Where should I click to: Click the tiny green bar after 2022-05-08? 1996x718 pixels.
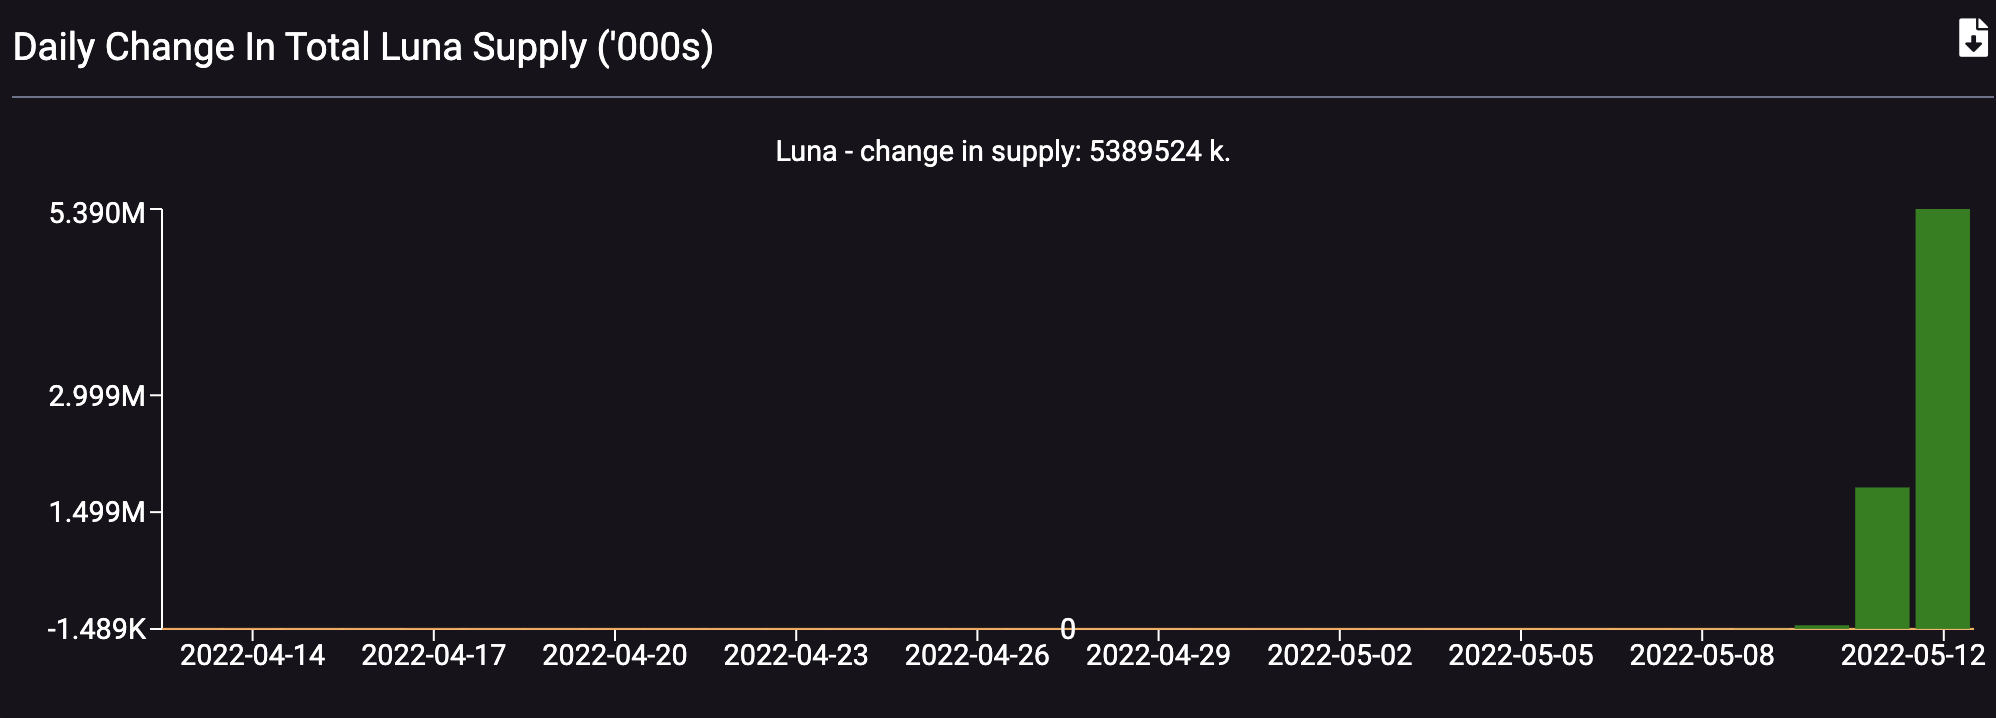tap(1822, 627)
